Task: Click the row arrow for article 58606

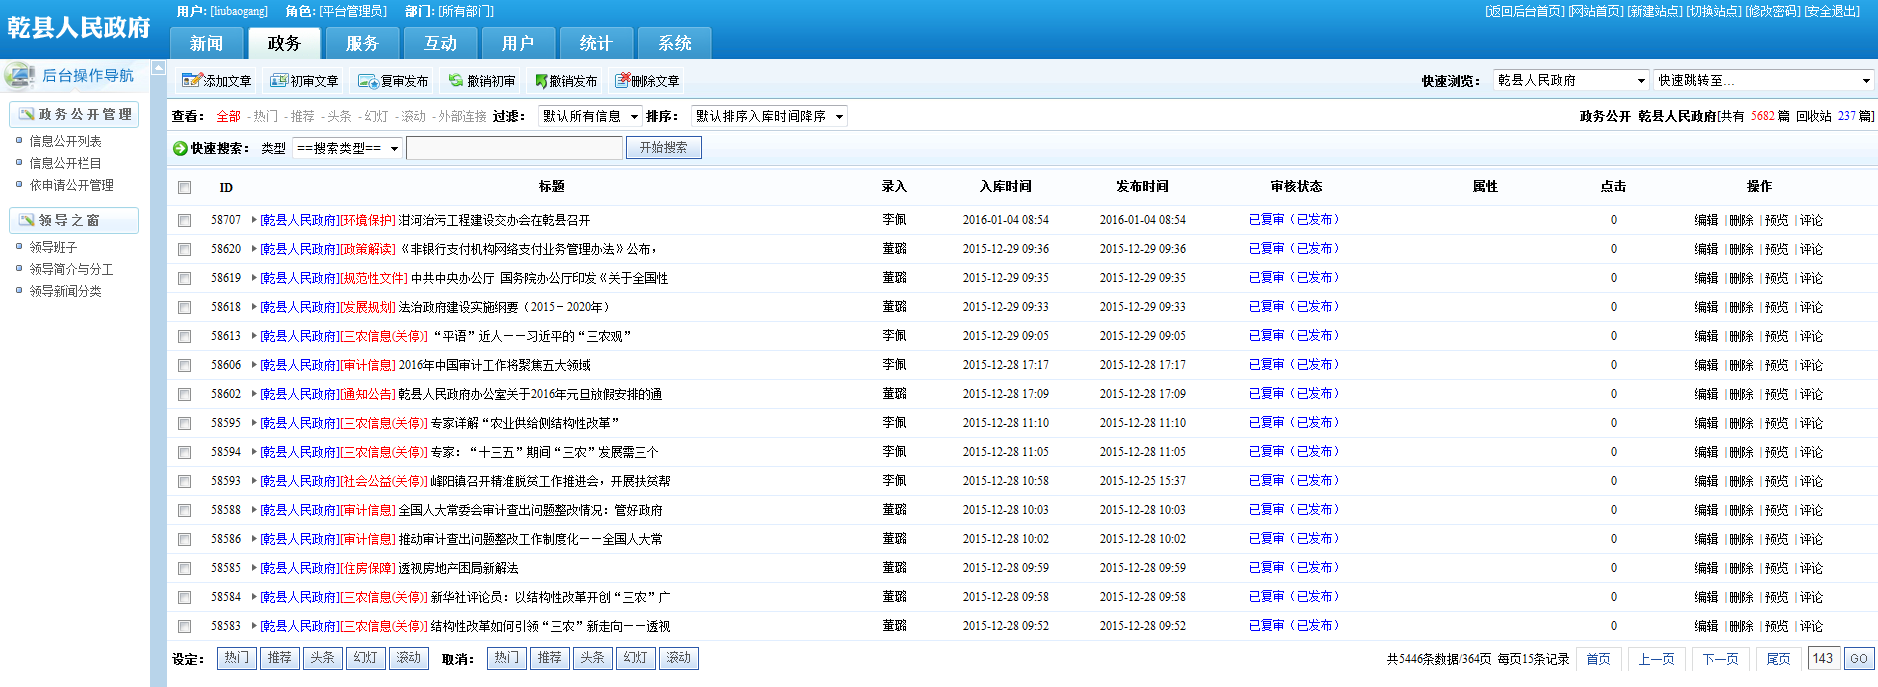Action: (254, 365)
